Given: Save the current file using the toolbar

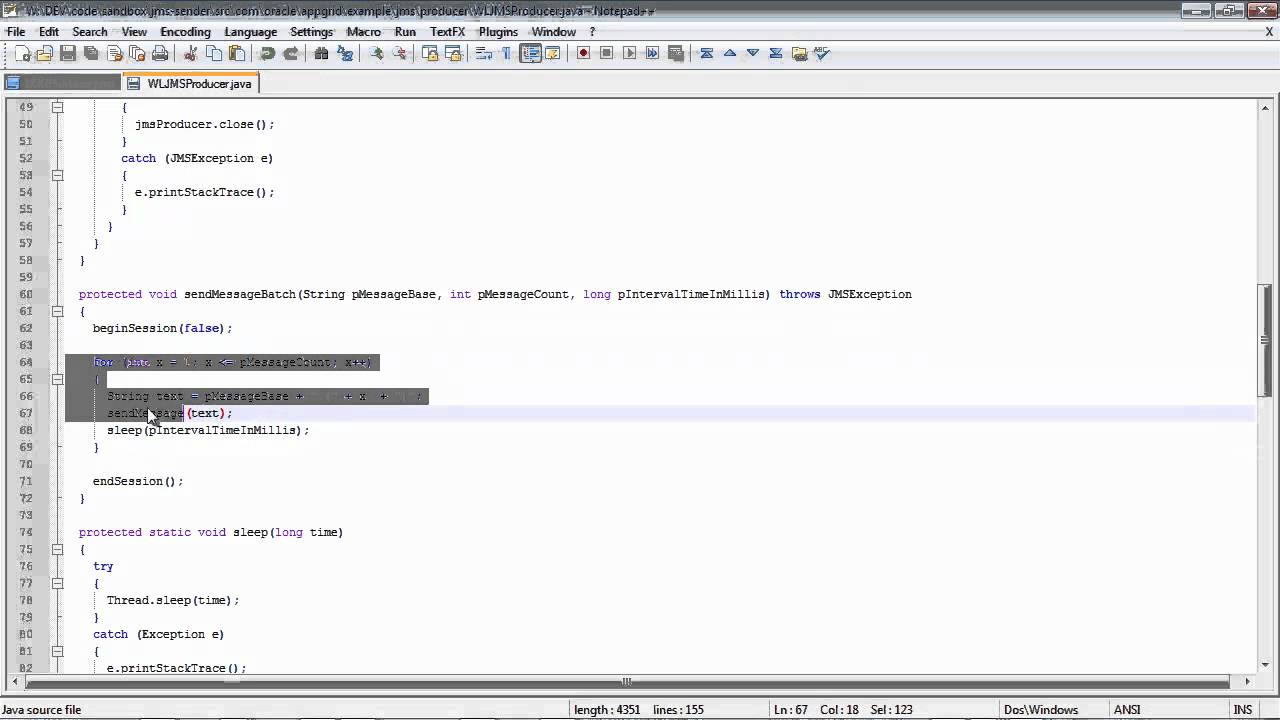Looking at the screenshot, I should pos(68,53).
